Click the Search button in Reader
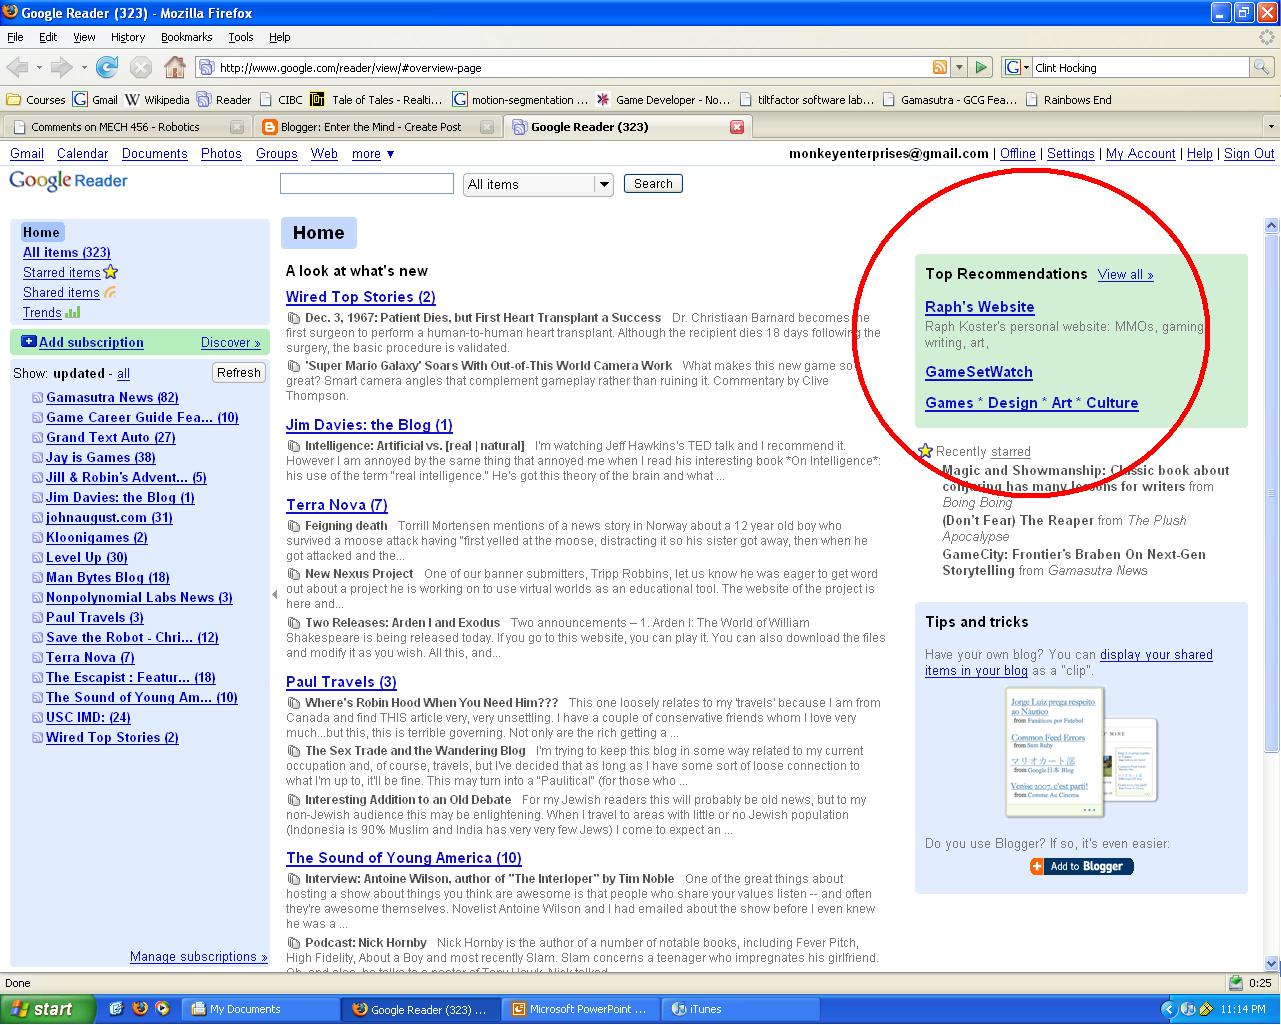 [653, 184]
